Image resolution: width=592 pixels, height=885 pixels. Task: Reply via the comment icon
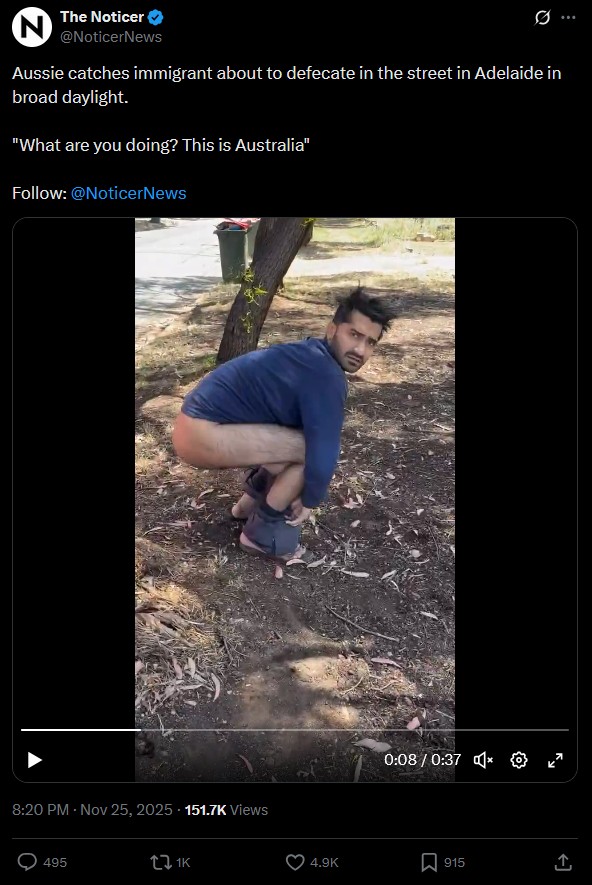pyautogui.click(x=27, y=862)
